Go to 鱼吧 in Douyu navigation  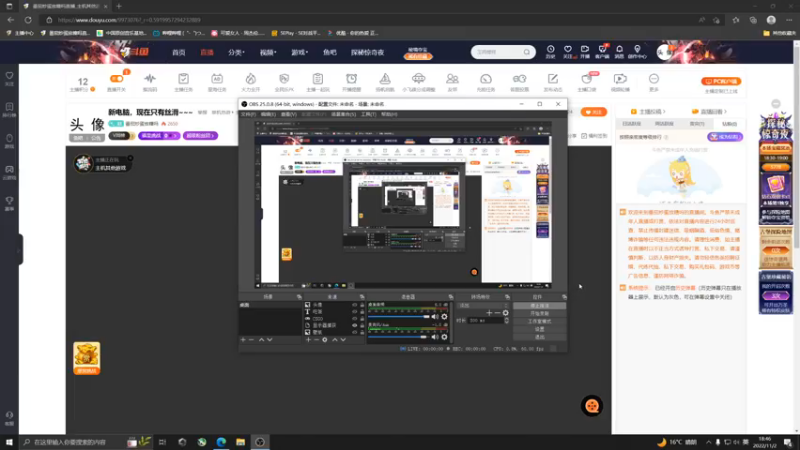click(x=330, y=52)
